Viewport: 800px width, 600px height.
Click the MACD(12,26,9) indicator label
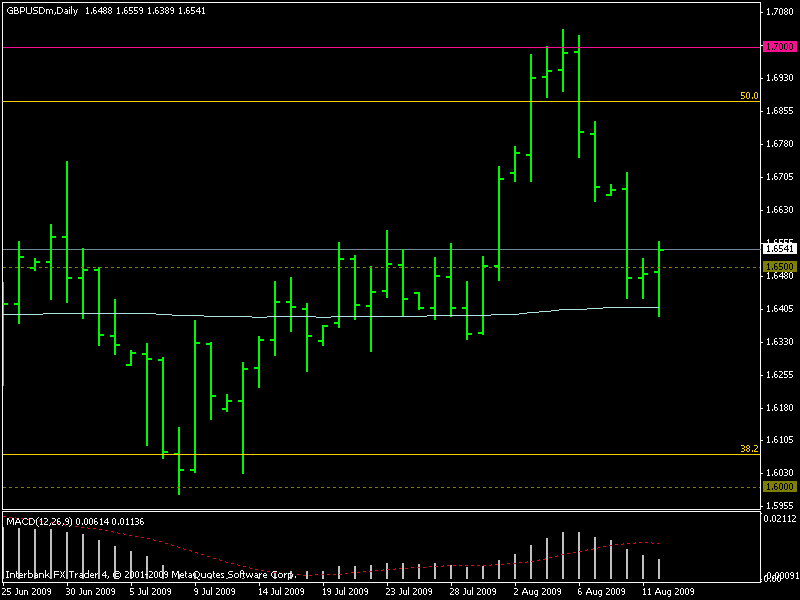[39, 521]
